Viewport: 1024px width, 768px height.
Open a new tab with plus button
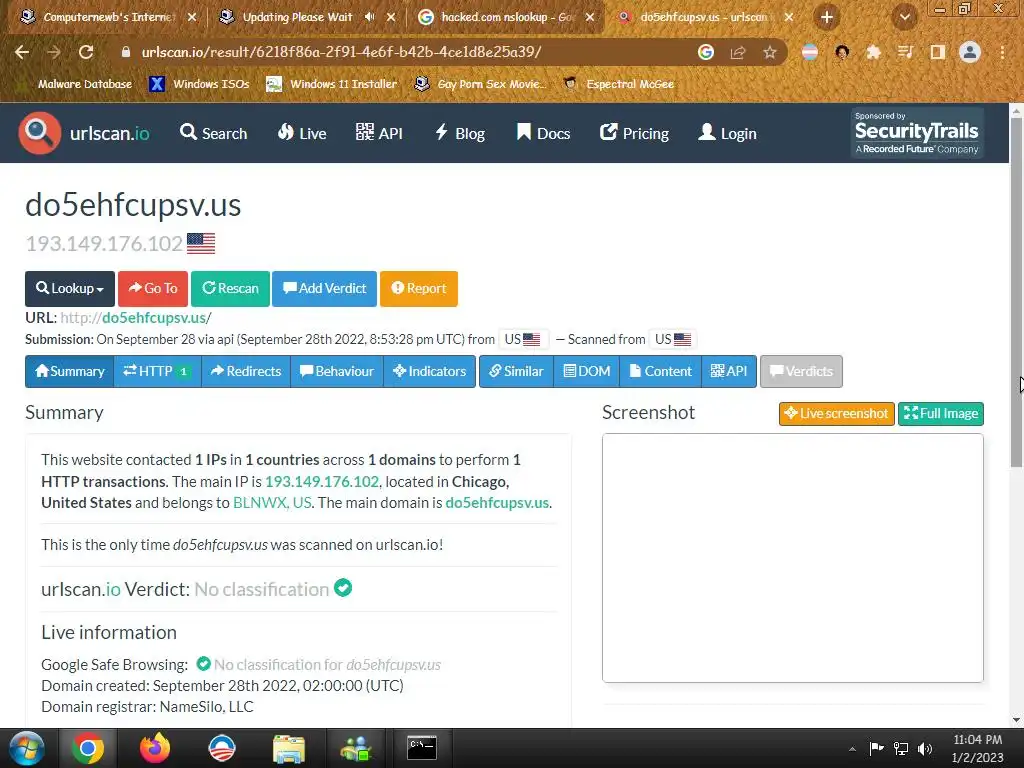(827, 17)
